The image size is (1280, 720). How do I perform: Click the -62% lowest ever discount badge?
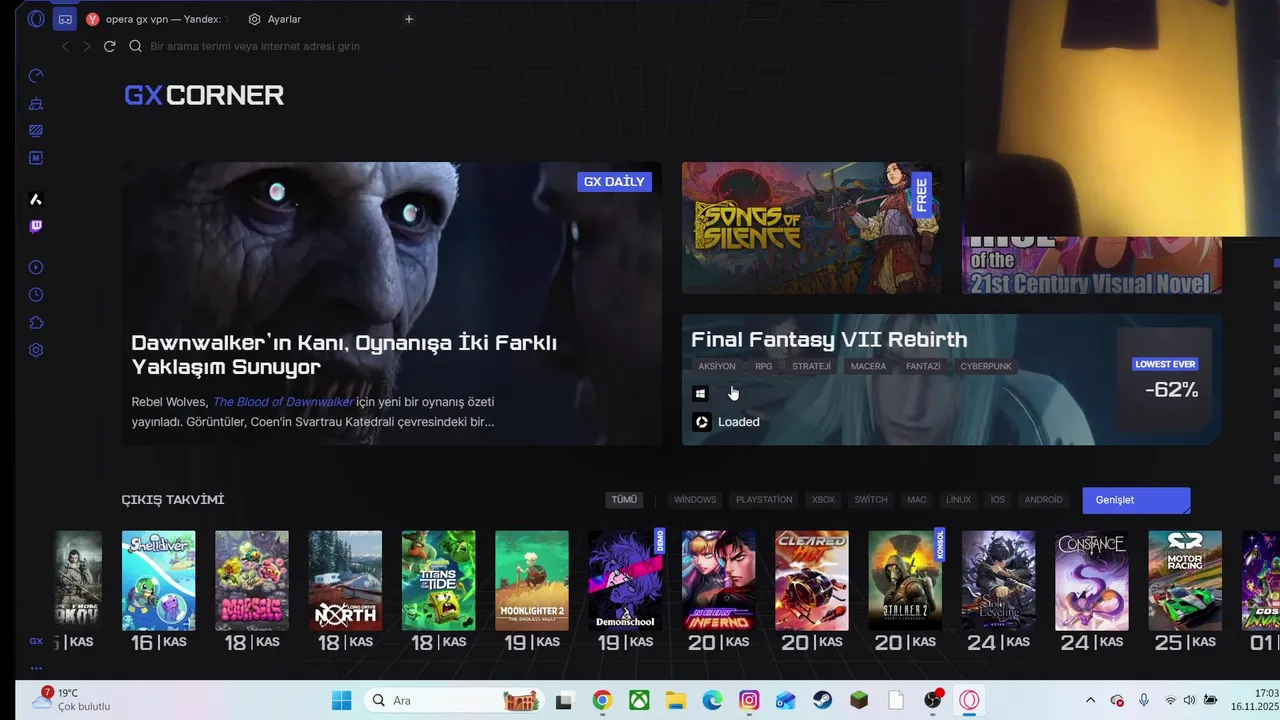pyautogui.click(x=1165, y=380)
